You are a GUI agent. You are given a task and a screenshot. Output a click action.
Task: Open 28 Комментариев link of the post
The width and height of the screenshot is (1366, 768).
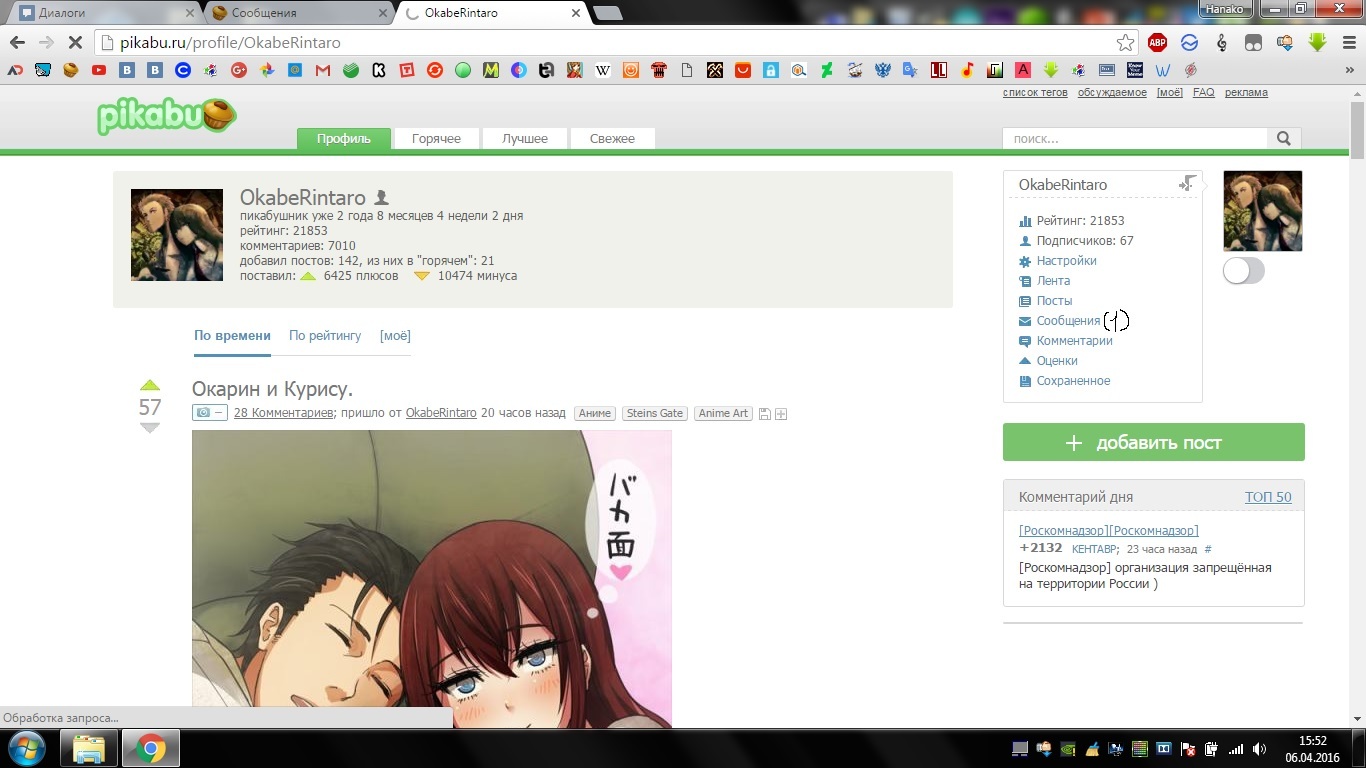click(x=283, y=413)
